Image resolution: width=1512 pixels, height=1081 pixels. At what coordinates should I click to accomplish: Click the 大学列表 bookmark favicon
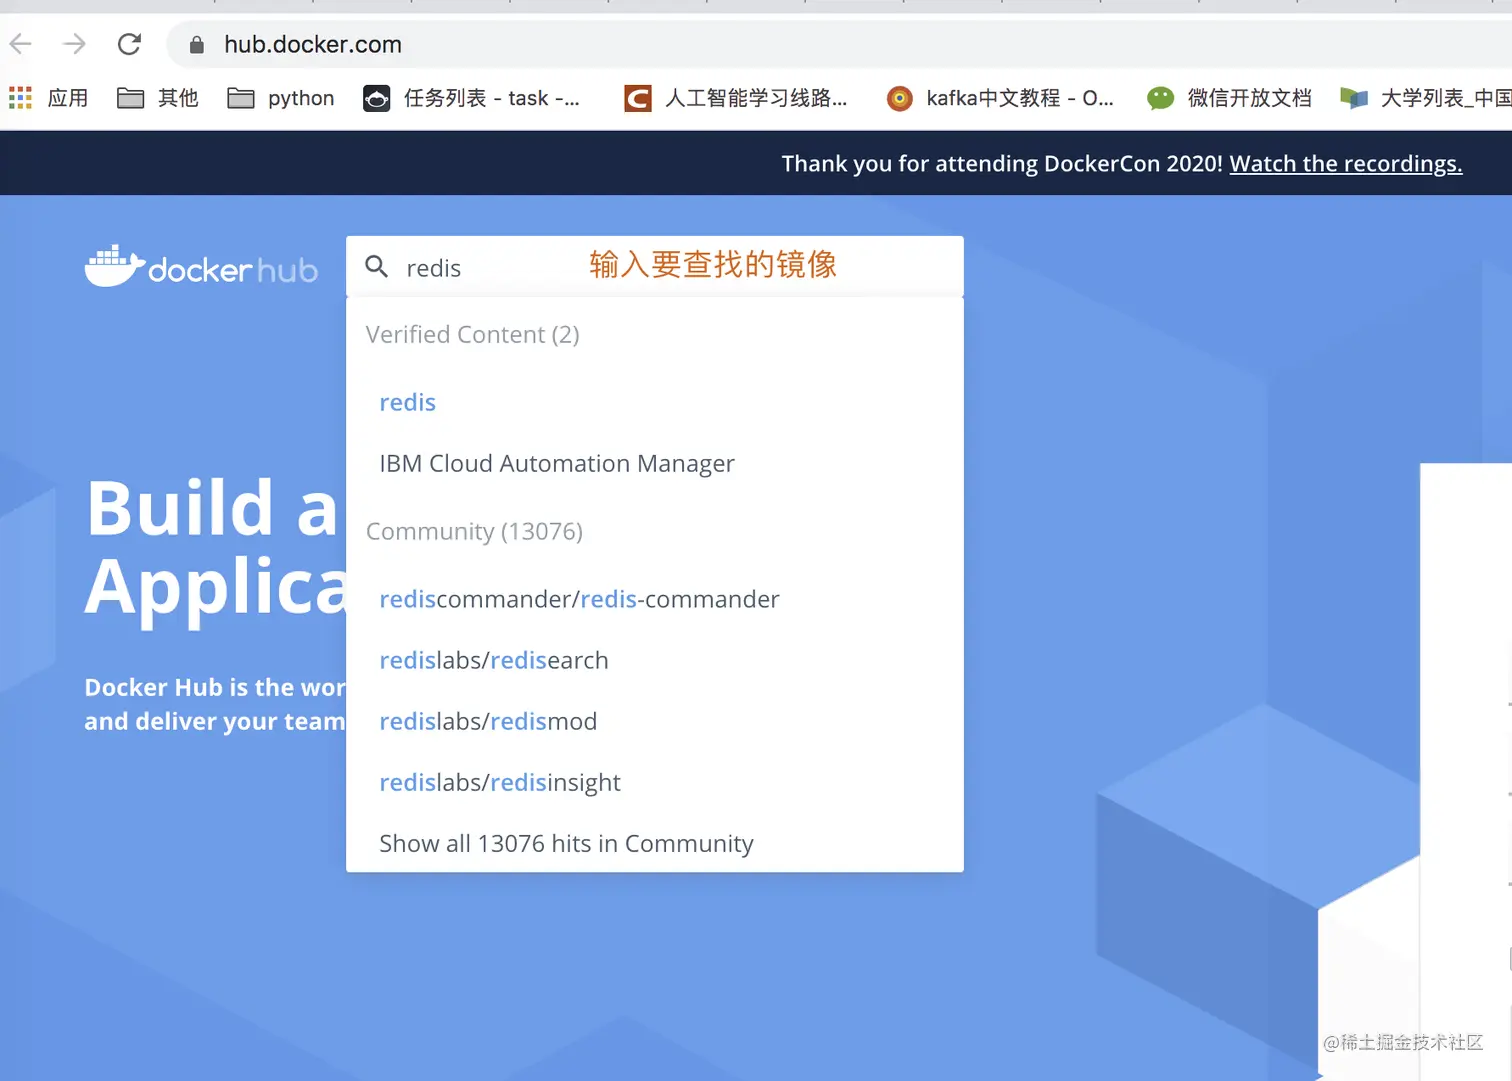click(x=1354, y=98)
